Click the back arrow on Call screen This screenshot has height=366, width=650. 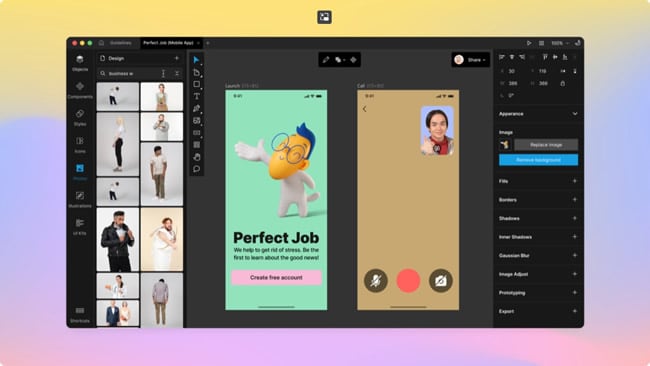pyautogui.click(x=365, y=109)
